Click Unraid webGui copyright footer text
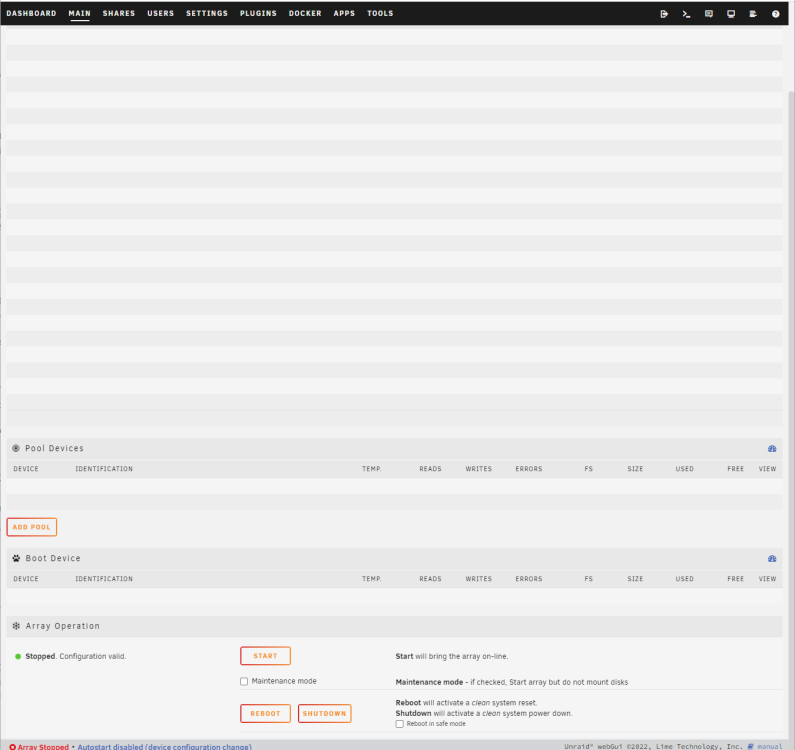 (653, 746)
